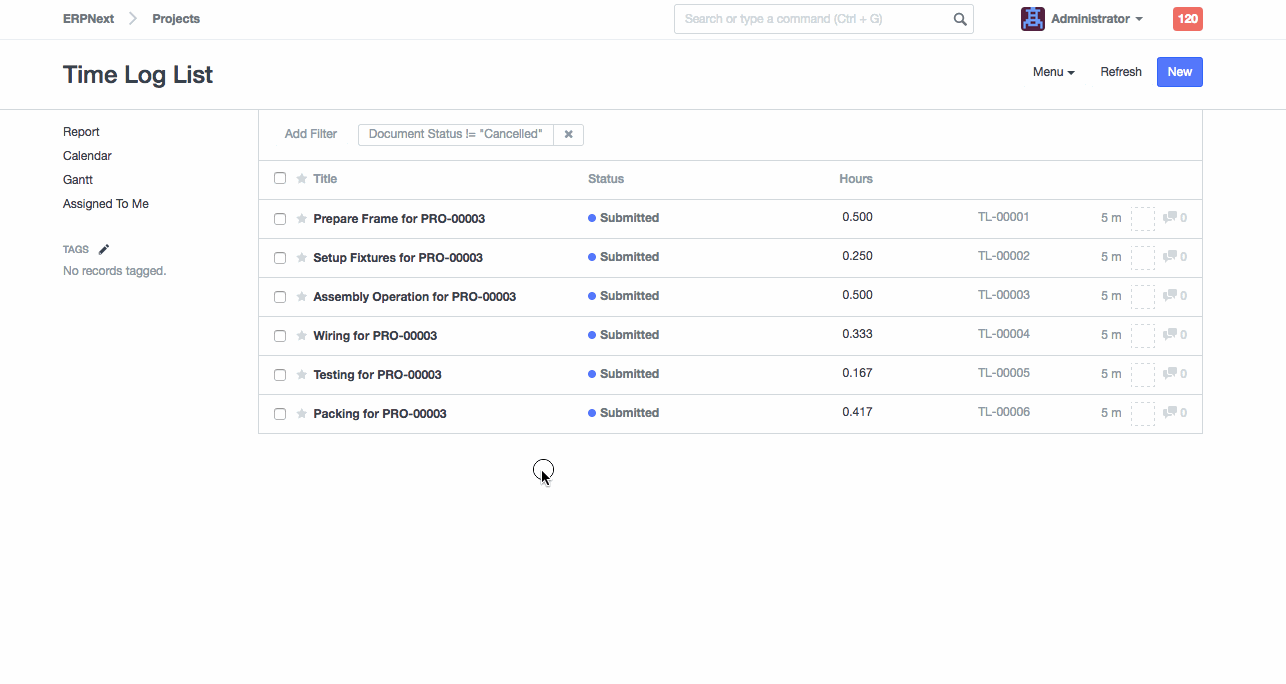Open the 120 notifications badge
1286x684 pixels.
(1187, 19)
